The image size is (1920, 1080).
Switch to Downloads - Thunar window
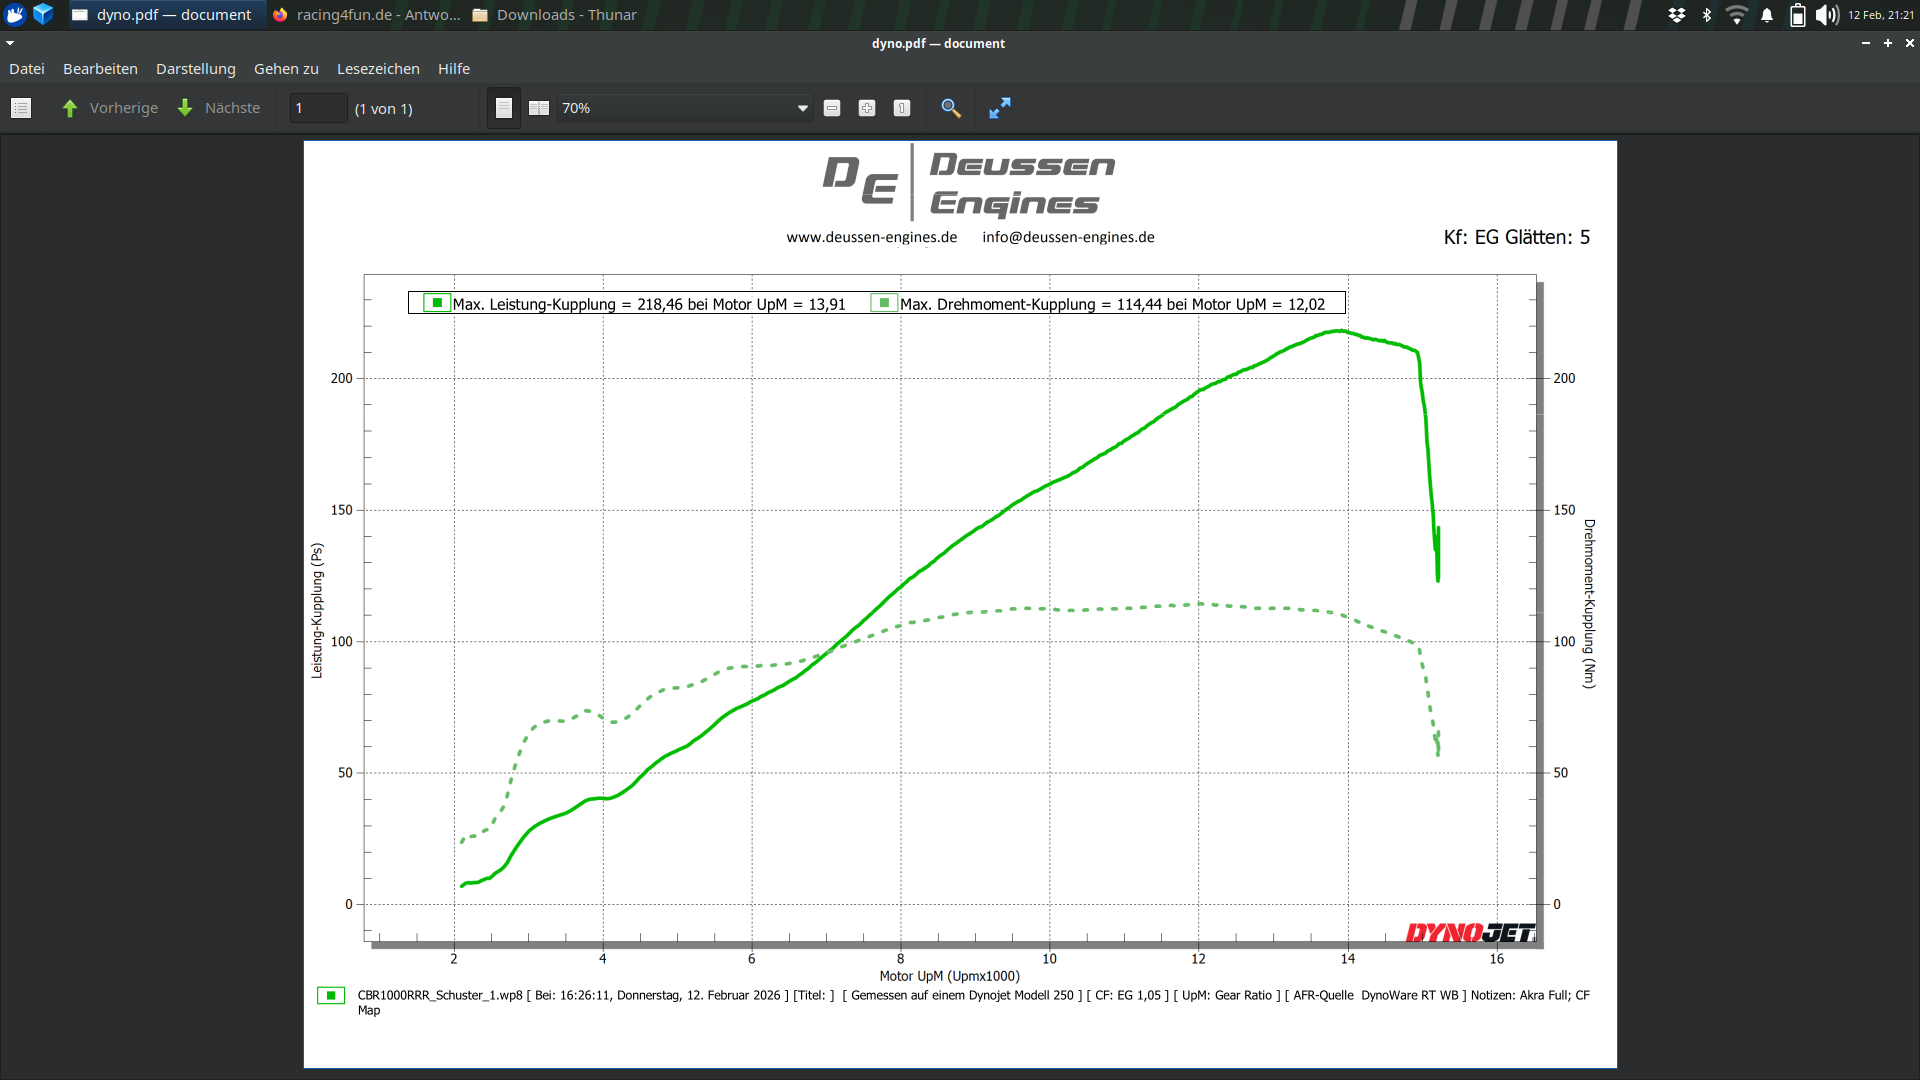555,15
